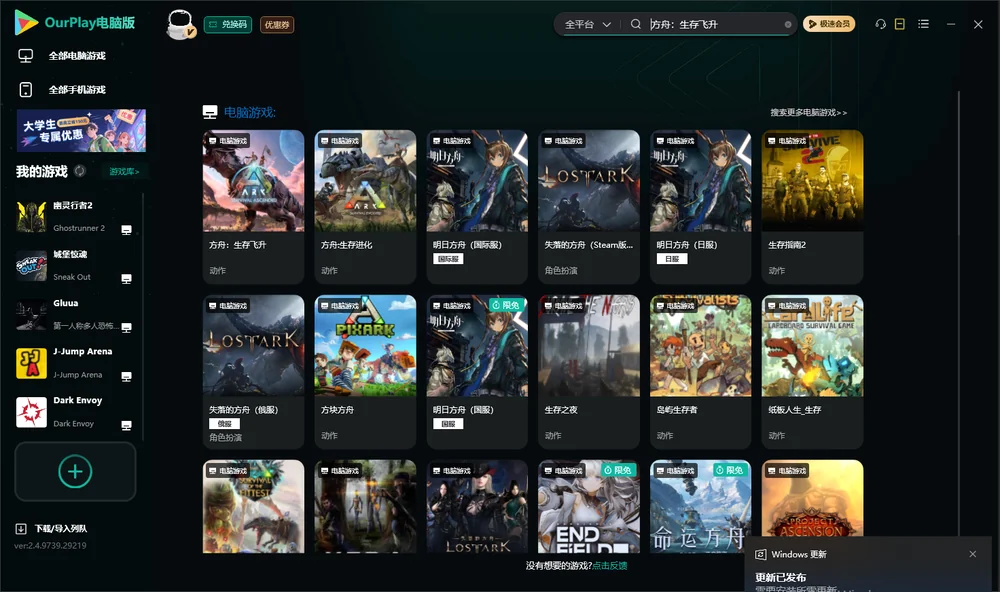Open the 游戏库> link

124,172
